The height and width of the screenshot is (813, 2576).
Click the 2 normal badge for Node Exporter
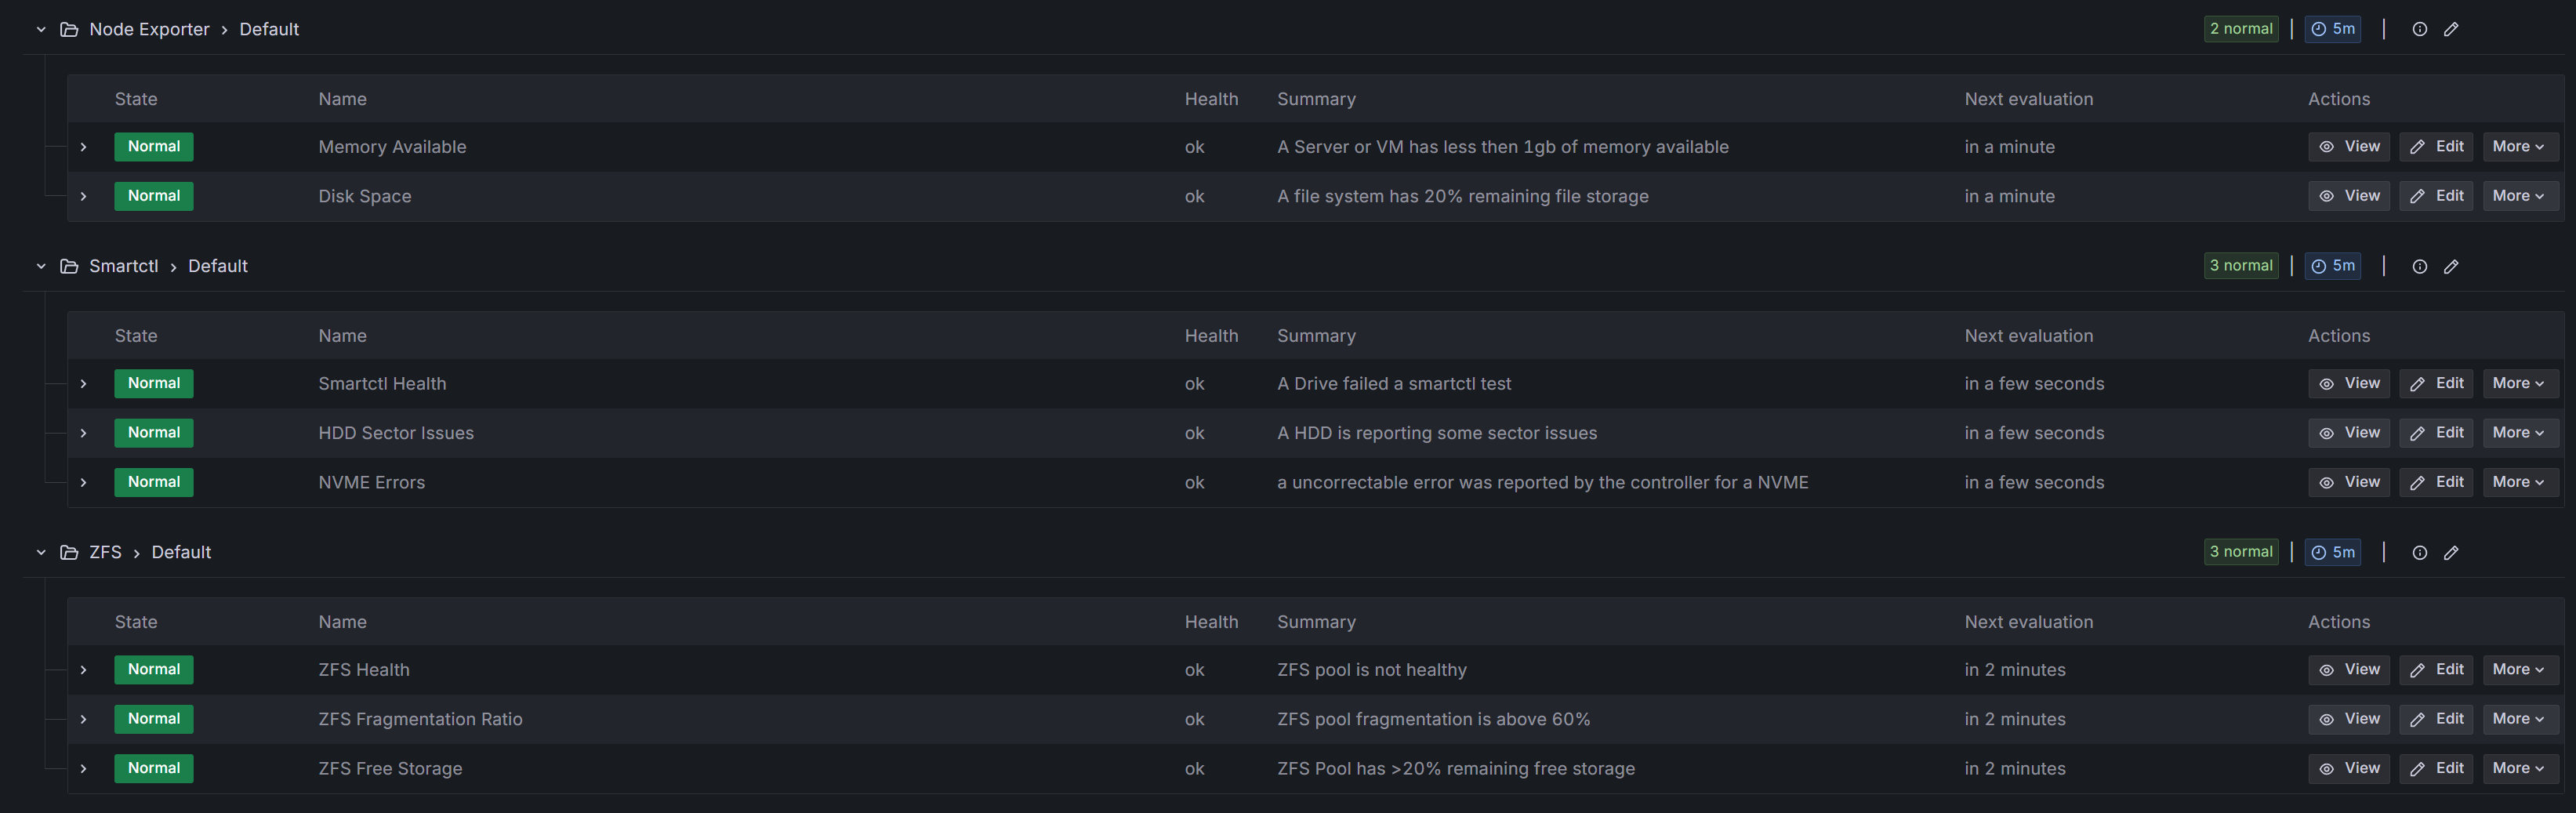pos(2240,29)
